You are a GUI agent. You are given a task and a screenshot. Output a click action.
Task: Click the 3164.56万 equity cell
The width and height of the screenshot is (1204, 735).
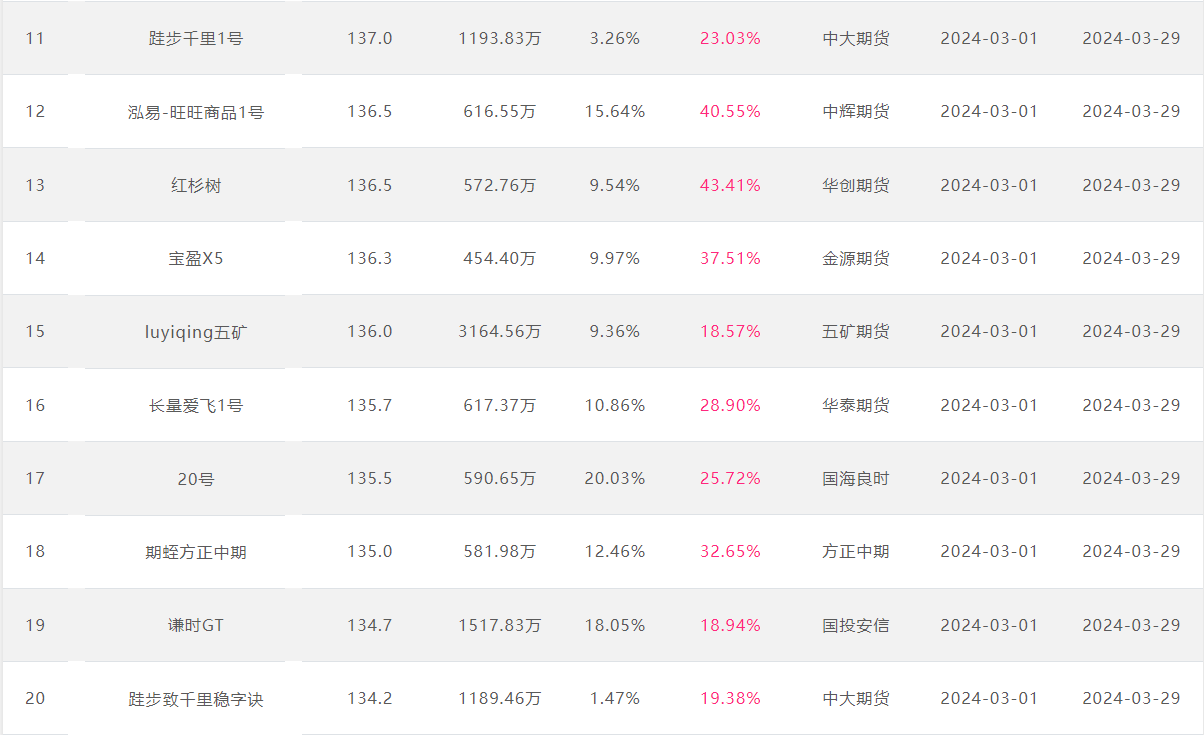click(x=500, y=331)
